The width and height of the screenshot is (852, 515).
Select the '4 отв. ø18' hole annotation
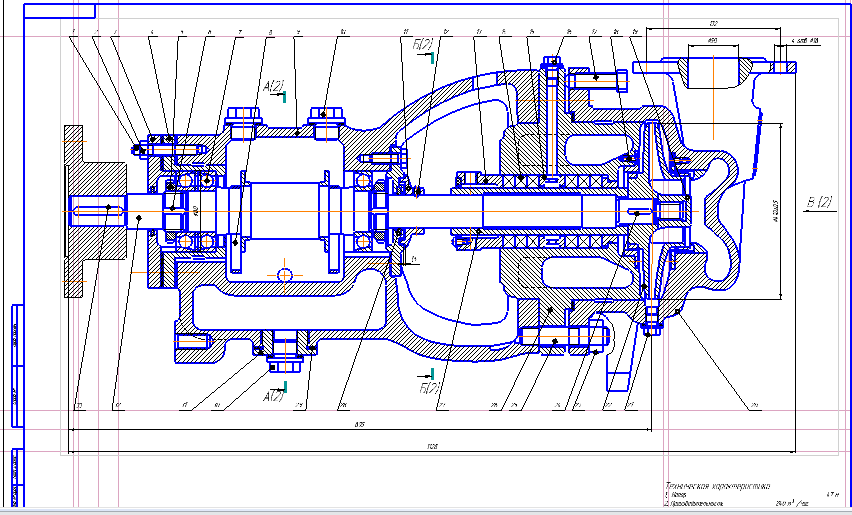coord(805,41)
